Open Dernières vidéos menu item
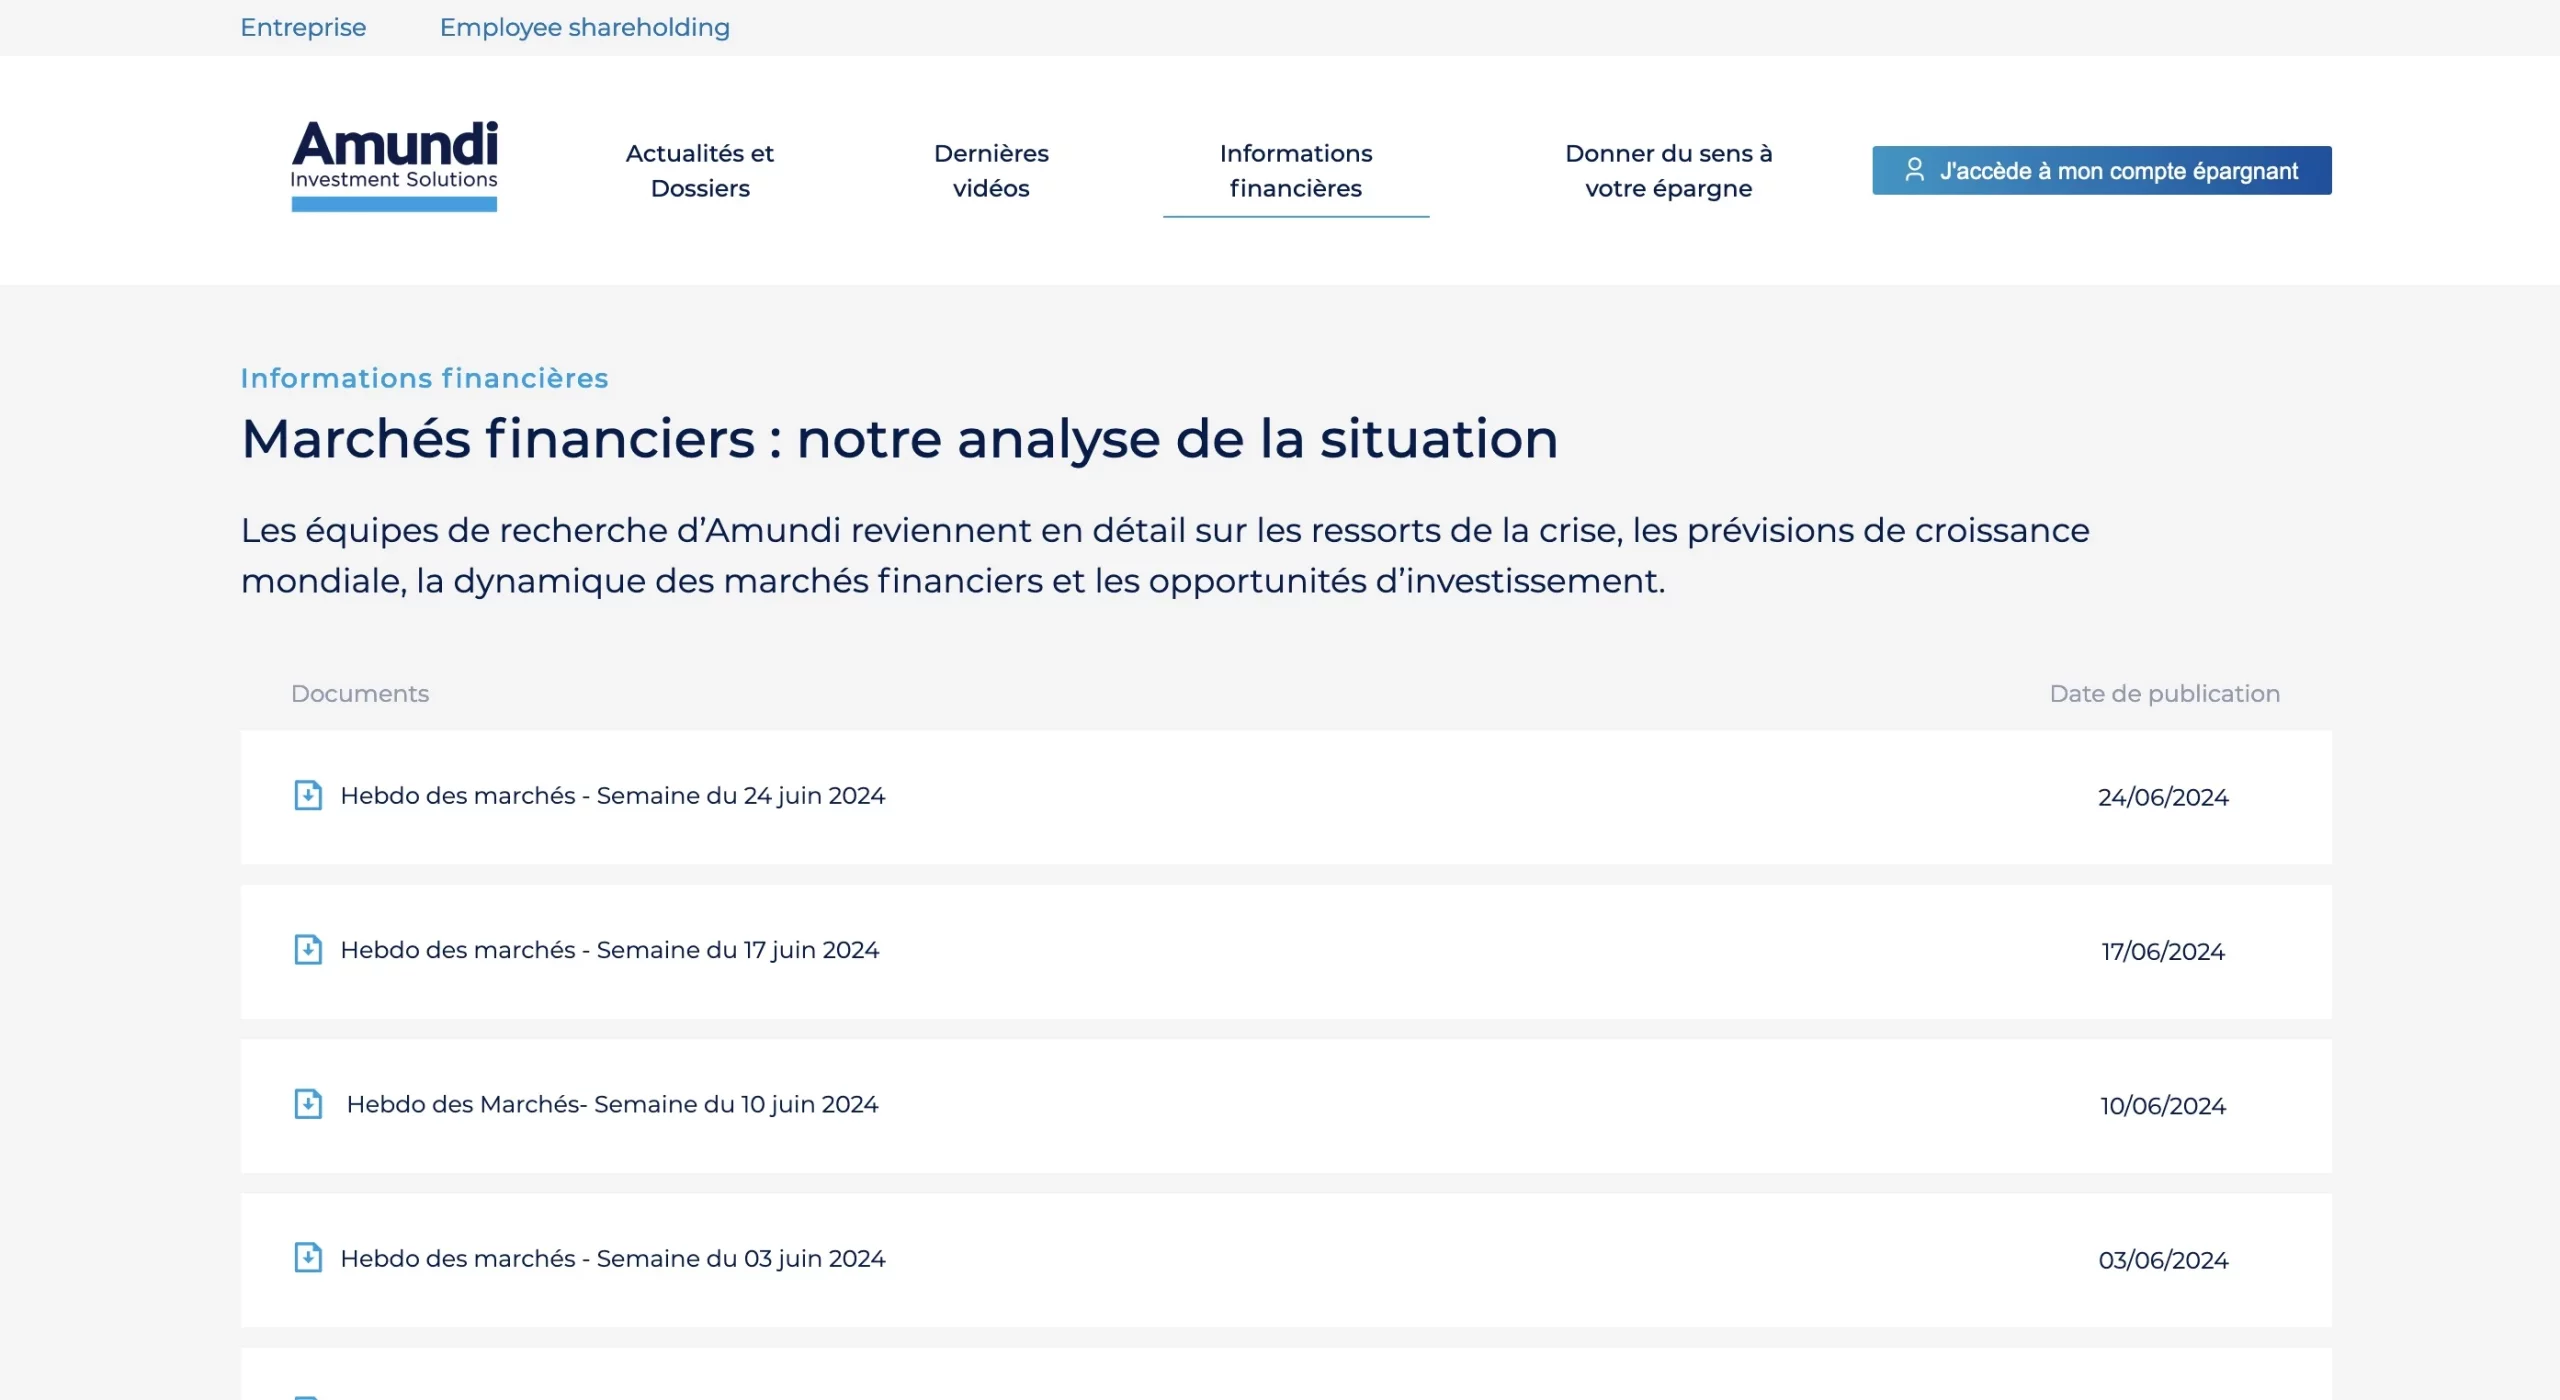 pos(991,171)
